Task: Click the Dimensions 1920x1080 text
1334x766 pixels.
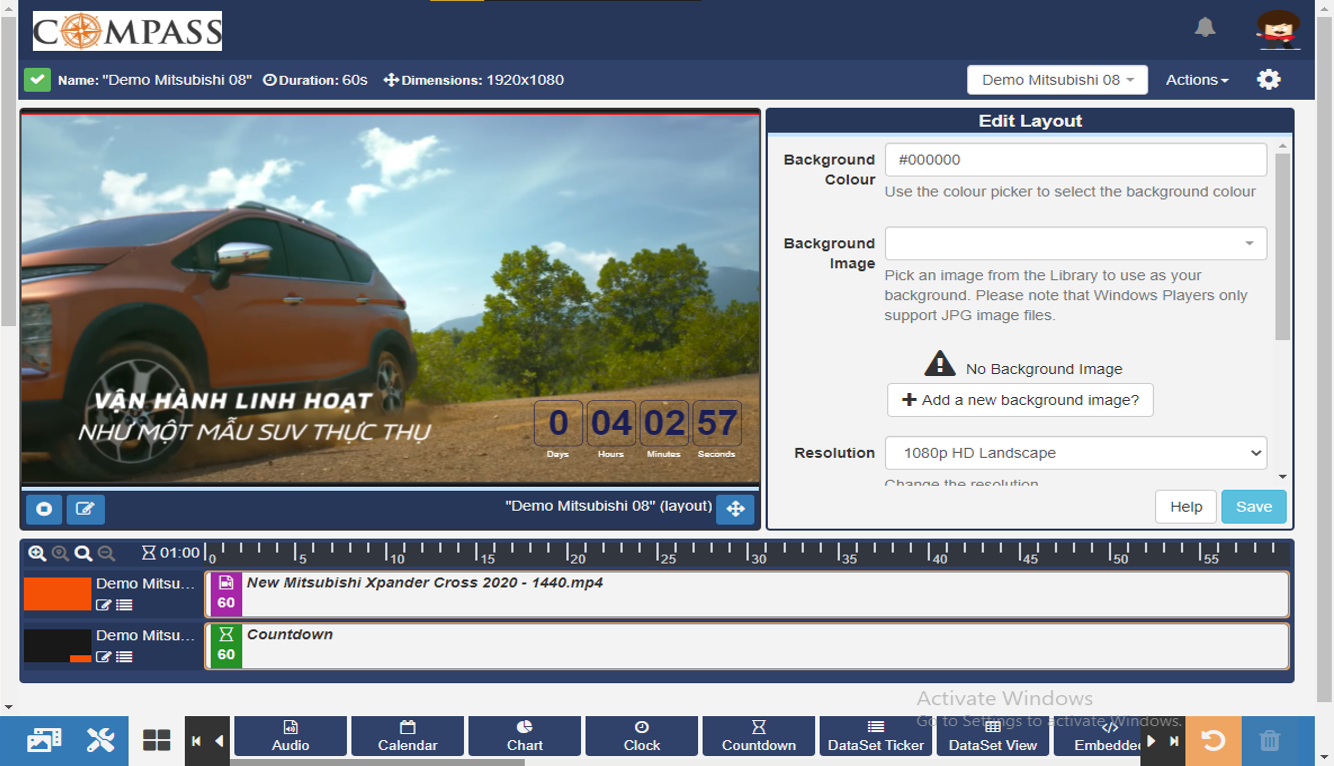Action: (x=474, y=80)
